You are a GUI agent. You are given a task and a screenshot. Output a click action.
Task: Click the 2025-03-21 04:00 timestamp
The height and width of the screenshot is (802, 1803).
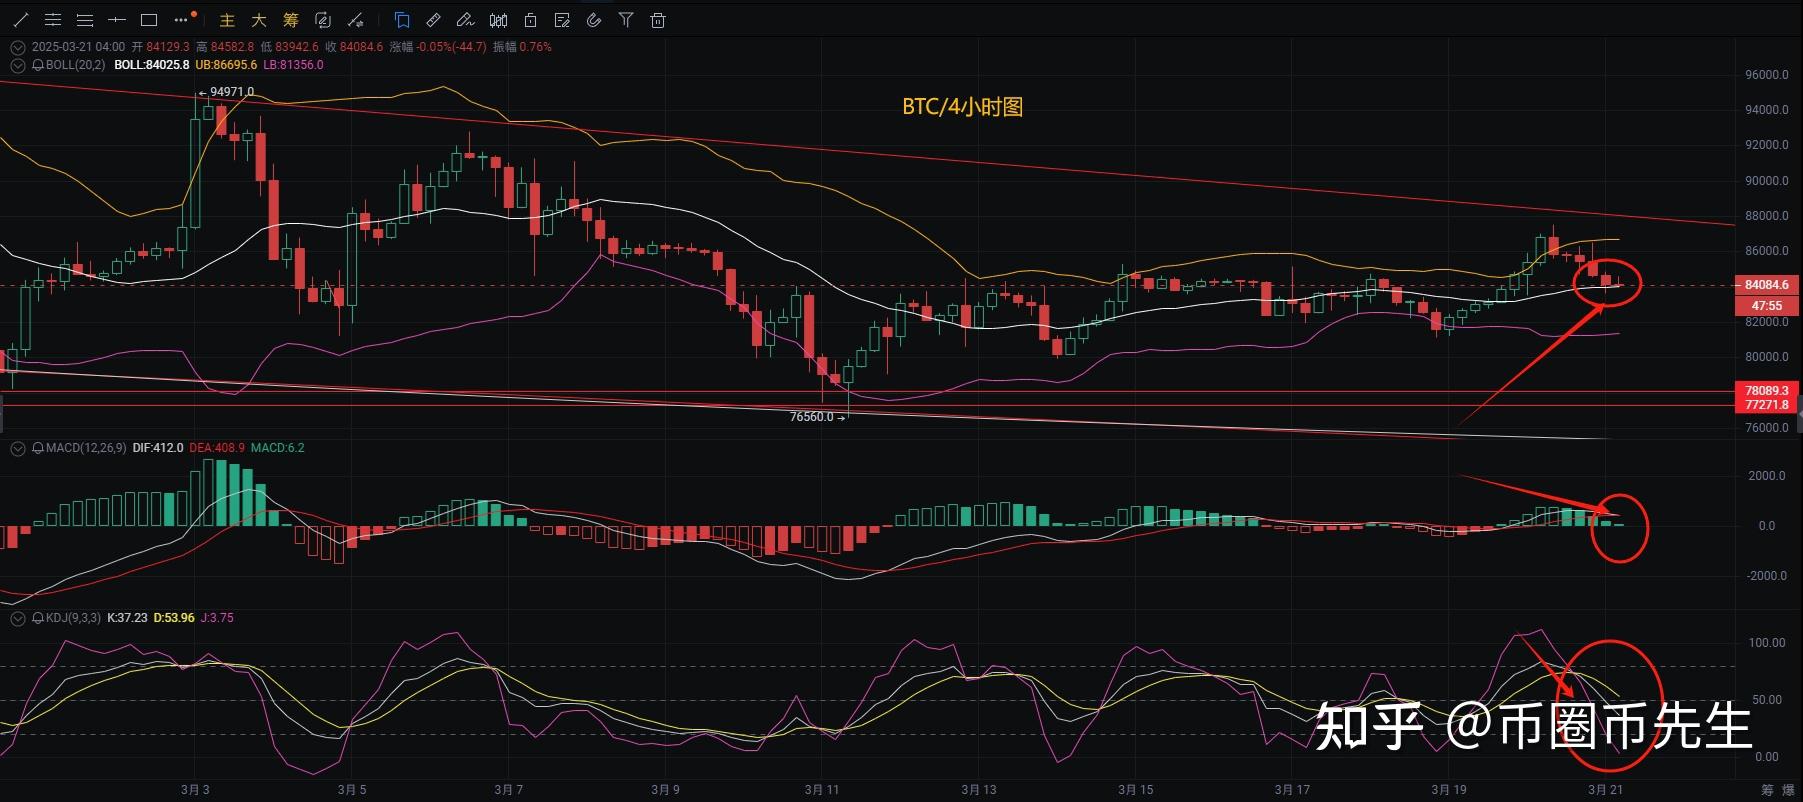(78, 47)
